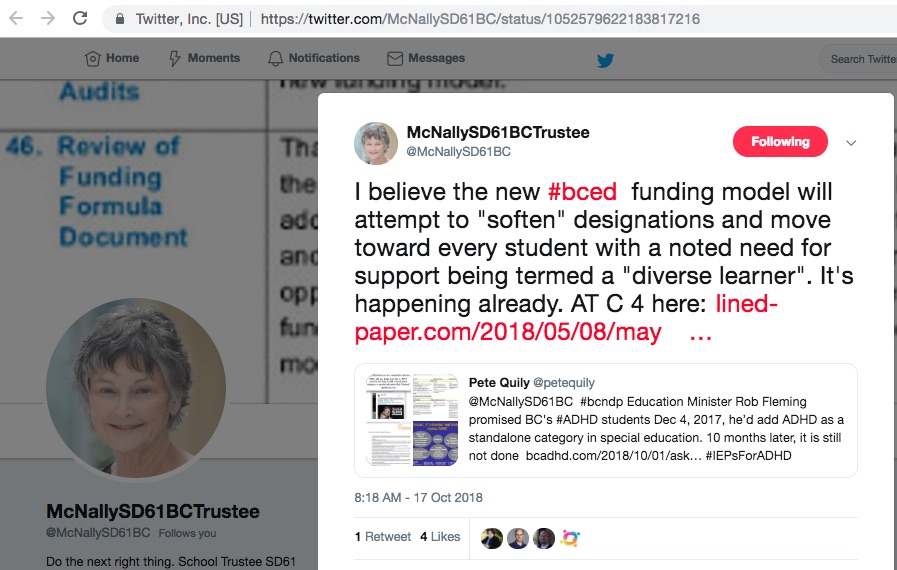Viewport: 897px width, 570px height.
Task: Expand tweet options chevron
Action: coord(851,142)
